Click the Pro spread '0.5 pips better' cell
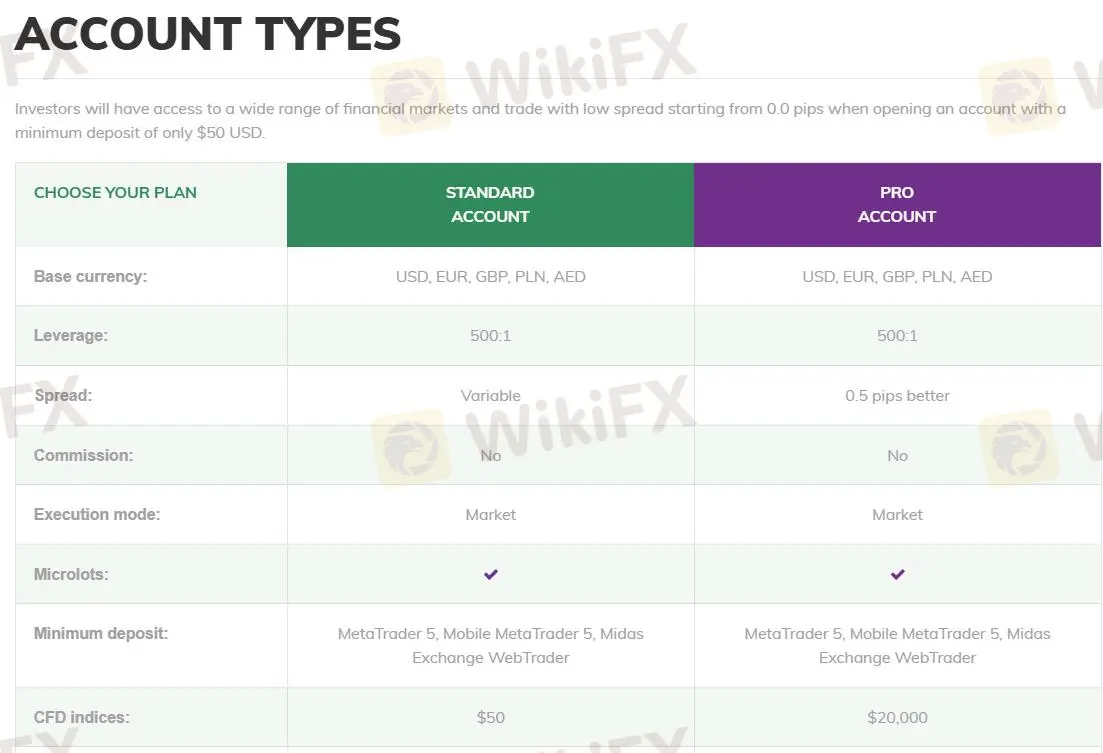Viewport: 1103px width, 753px height. point(897,395)
